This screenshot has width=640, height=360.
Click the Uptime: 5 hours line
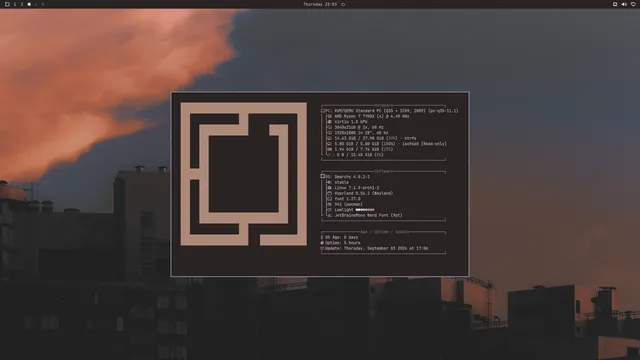pyautogui.click(x=340, y=243)
